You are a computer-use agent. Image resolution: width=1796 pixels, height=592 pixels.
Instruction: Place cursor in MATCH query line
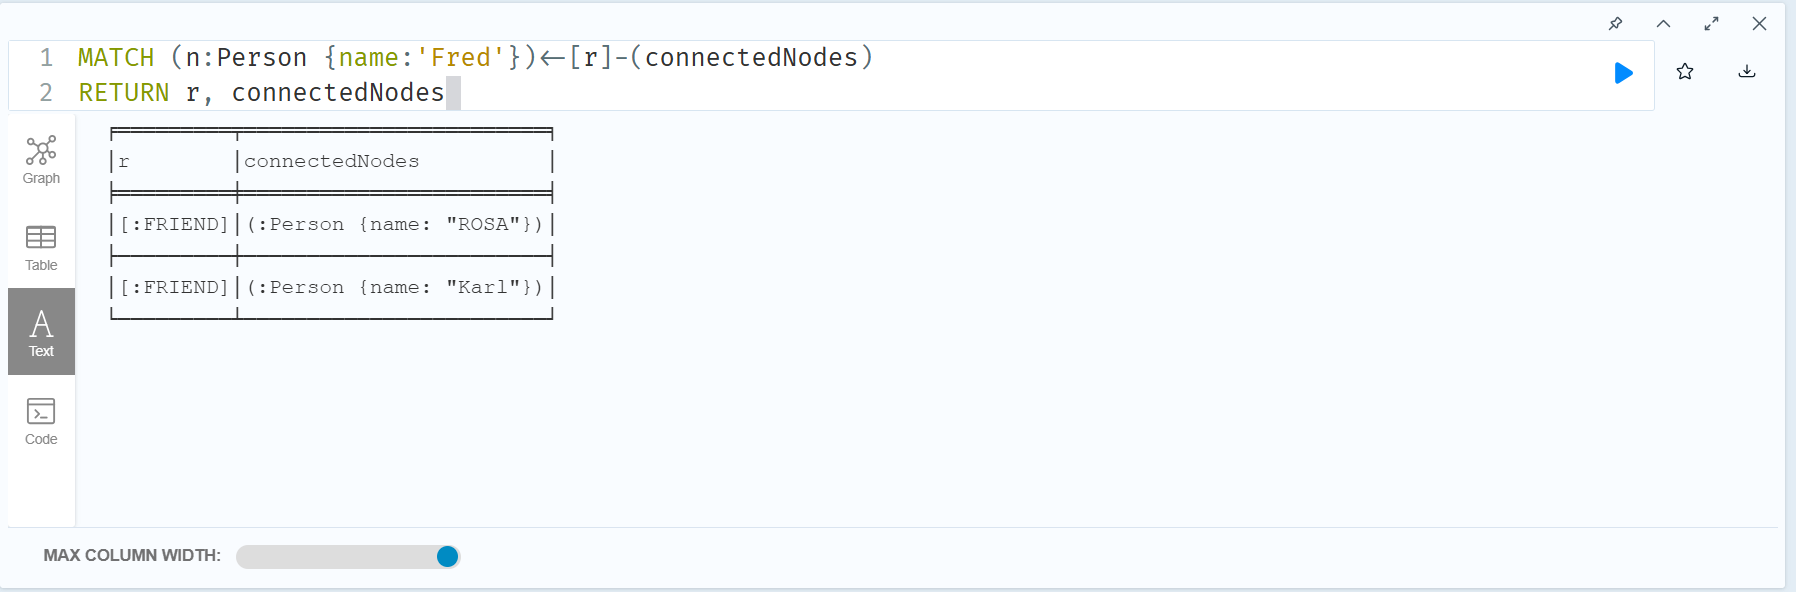[476, 58]
